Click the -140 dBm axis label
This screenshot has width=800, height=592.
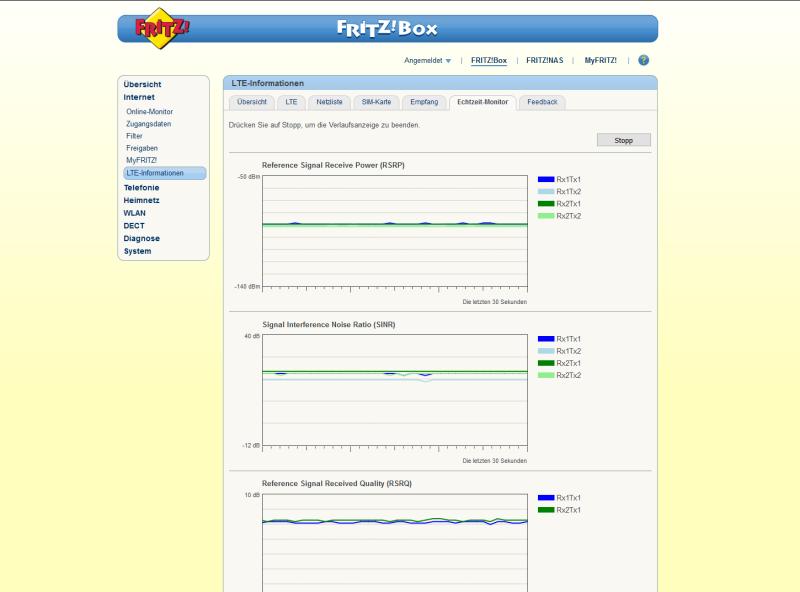(247, 286)
